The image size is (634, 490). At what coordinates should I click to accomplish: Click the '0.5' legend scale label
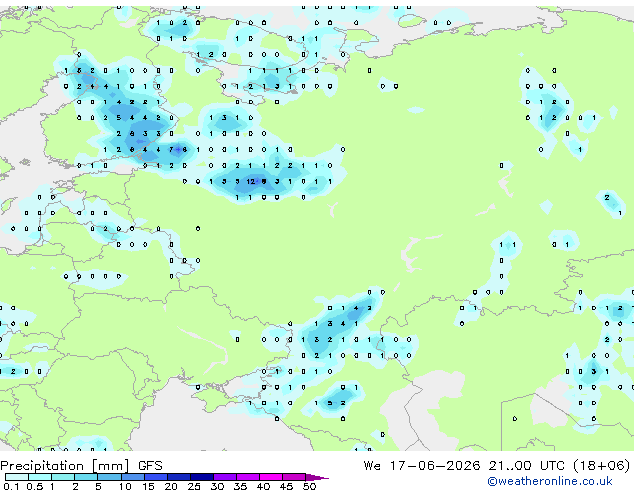pos(34,486)
